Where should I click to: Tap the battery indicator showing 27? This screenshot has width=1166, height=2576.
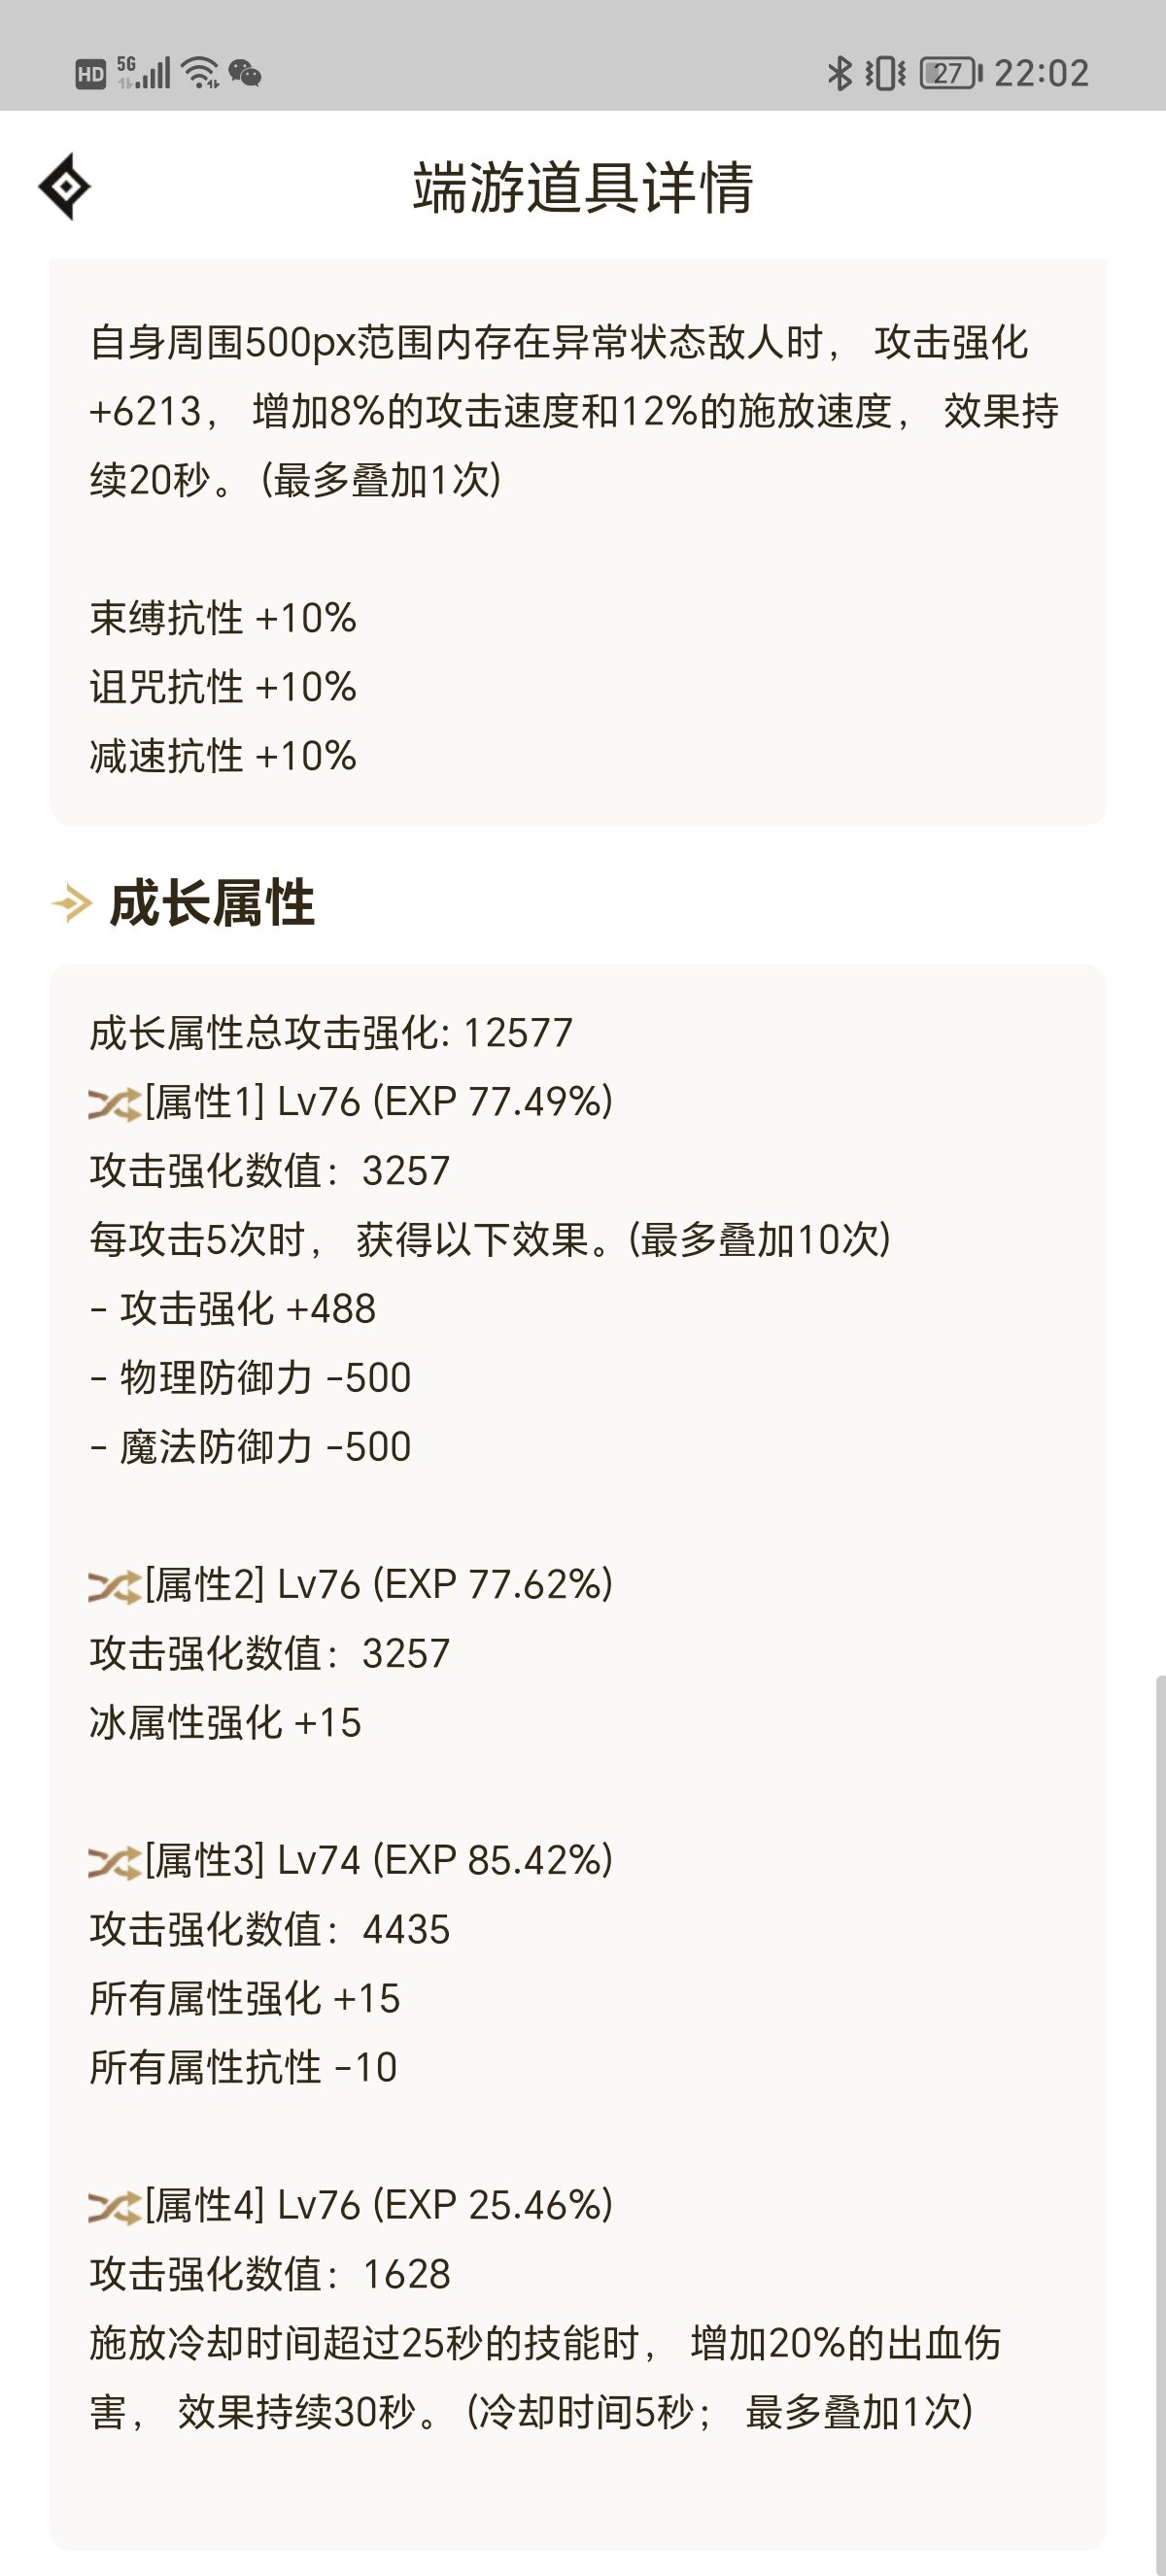pyautogui.click(x=951, y=73)
